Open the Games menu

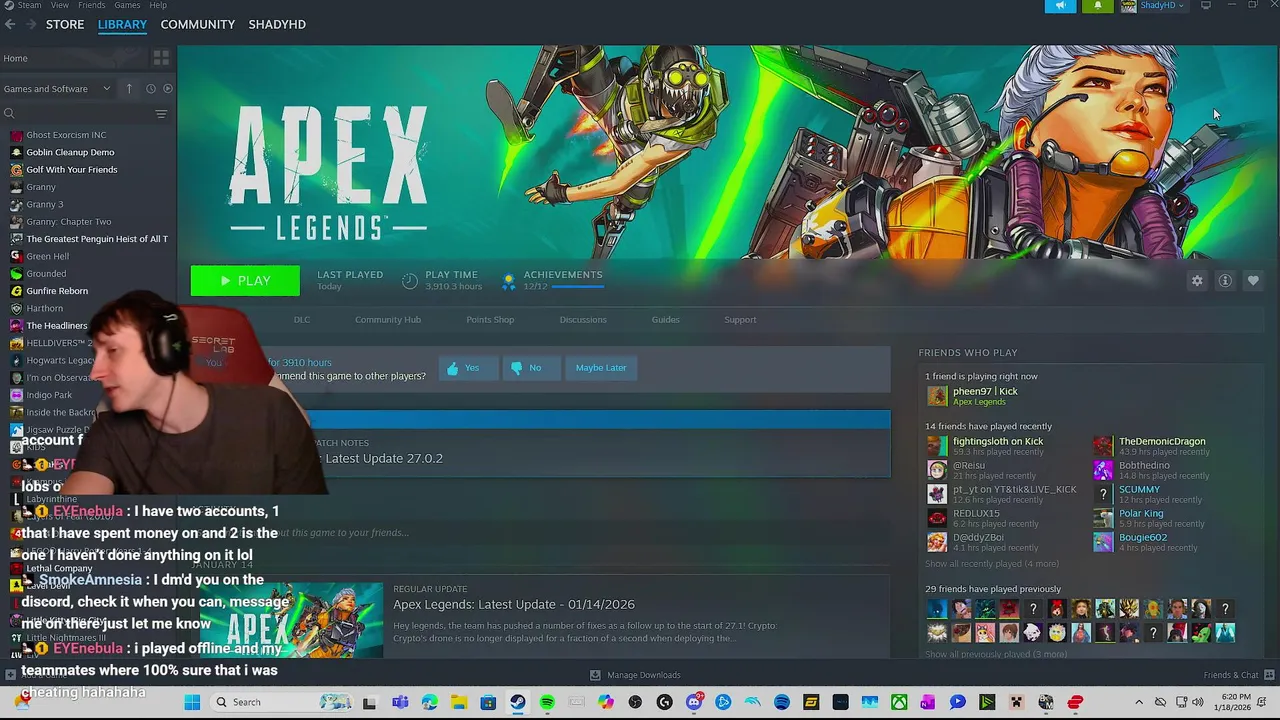(127, 5)
